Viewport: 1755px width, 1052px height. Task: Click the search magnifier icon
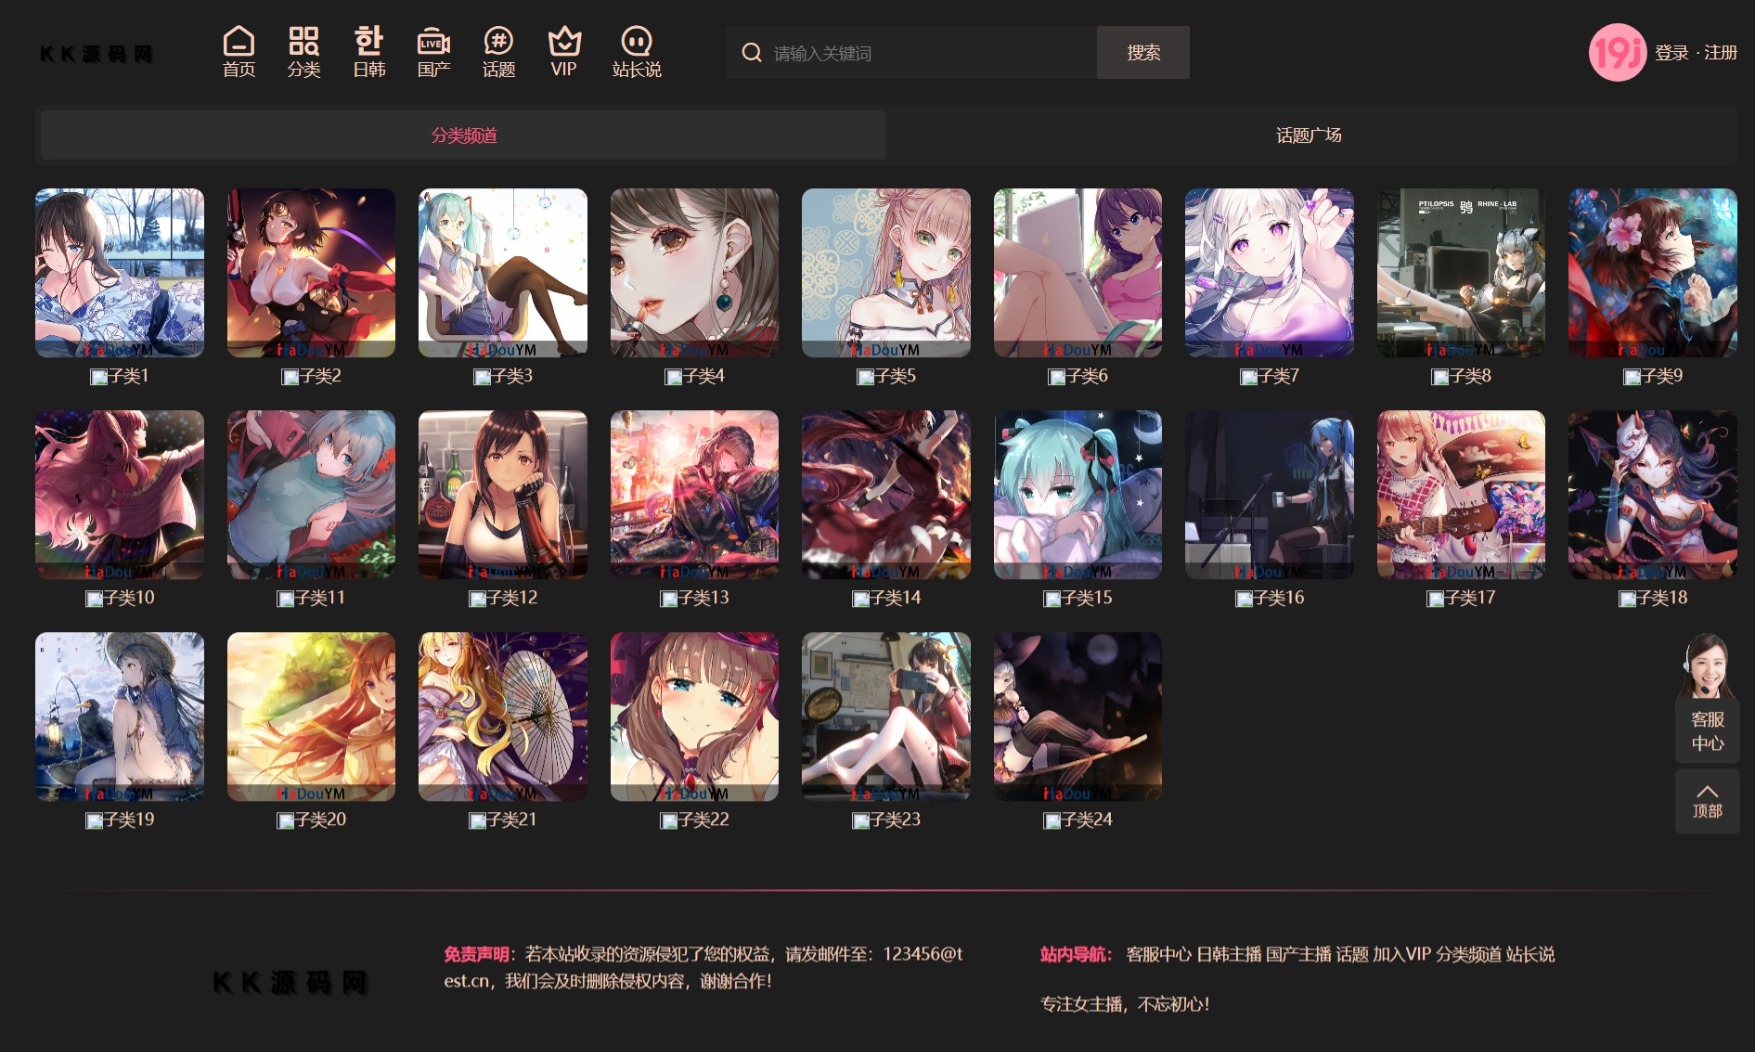(751, 52)
